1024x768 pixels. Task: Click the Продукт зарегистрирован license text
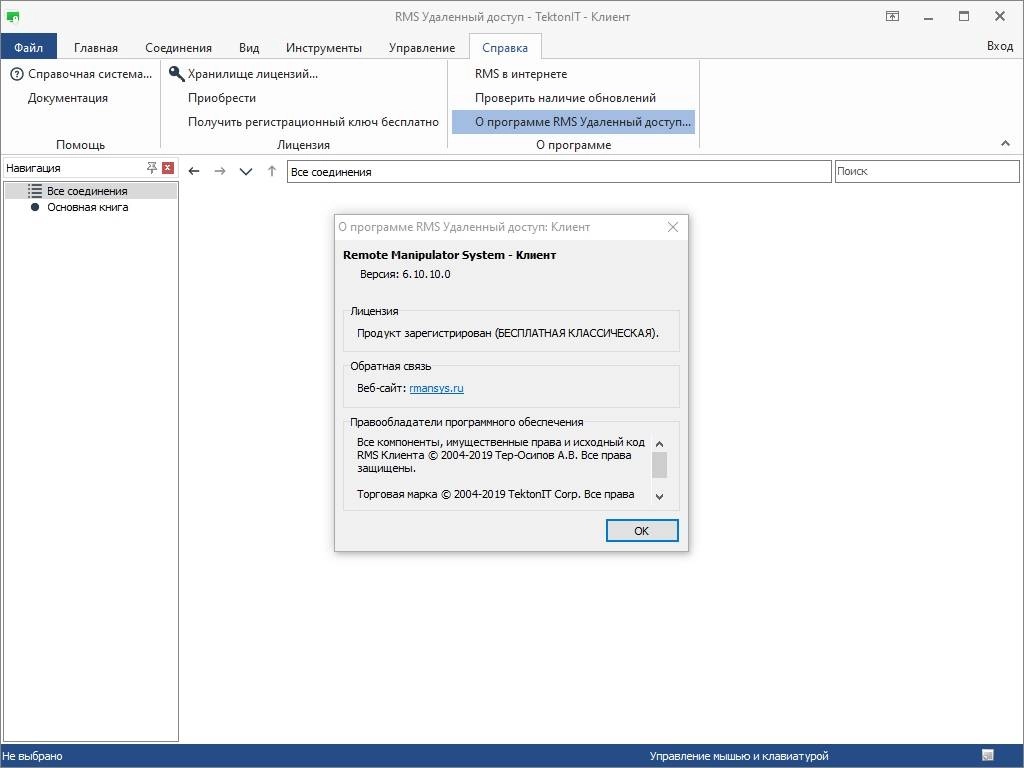(x=507, y=333)
